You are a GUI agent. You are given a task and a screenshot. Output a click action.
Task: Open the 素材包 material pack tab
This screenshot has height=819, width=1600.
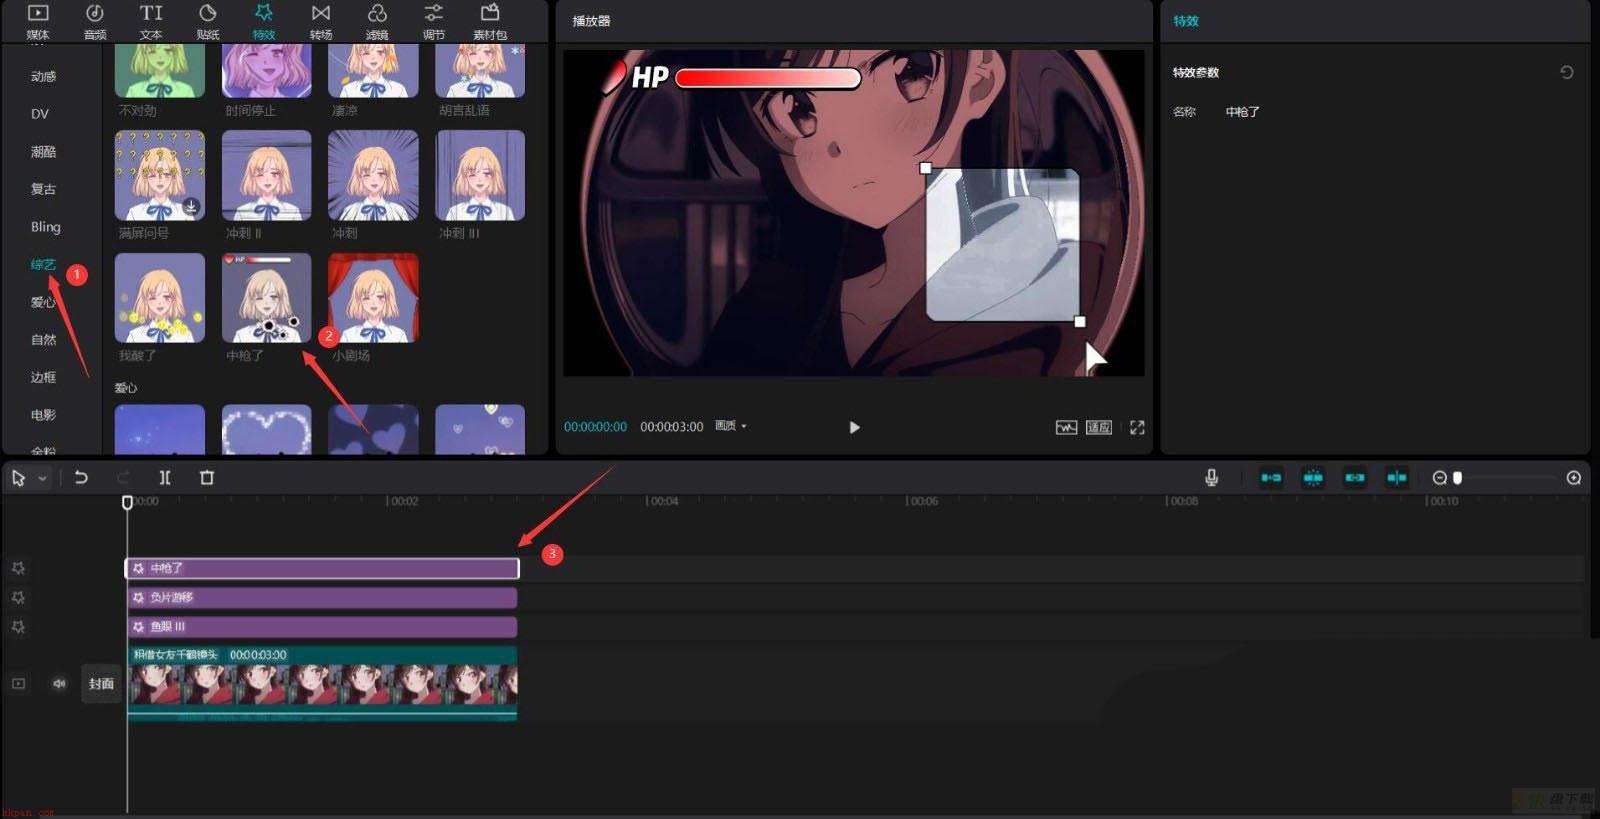point(490,21)
